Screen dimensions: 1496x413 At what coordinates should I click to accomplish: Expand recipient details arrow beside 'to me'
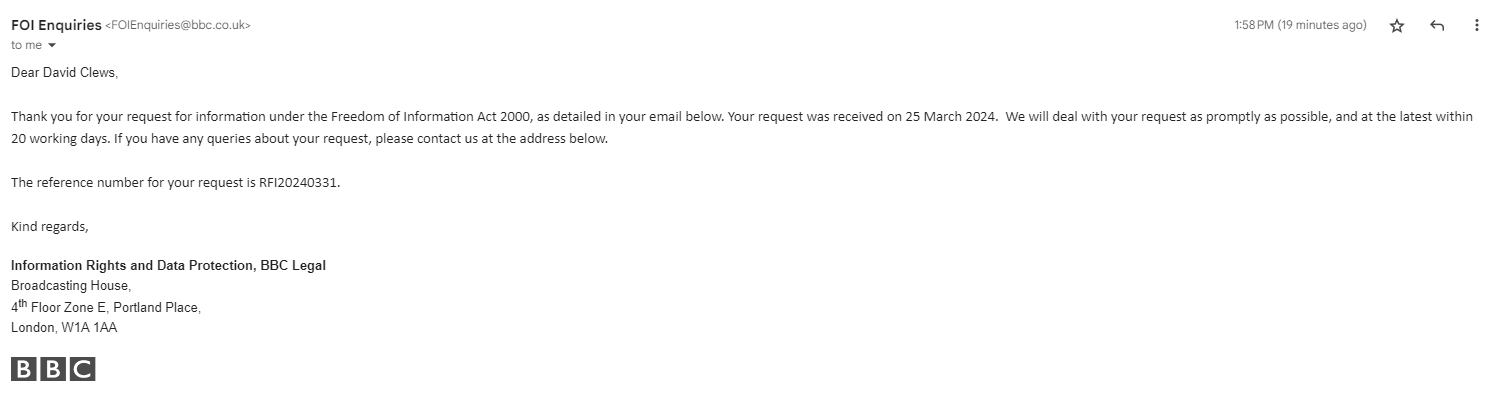[52, 46]
